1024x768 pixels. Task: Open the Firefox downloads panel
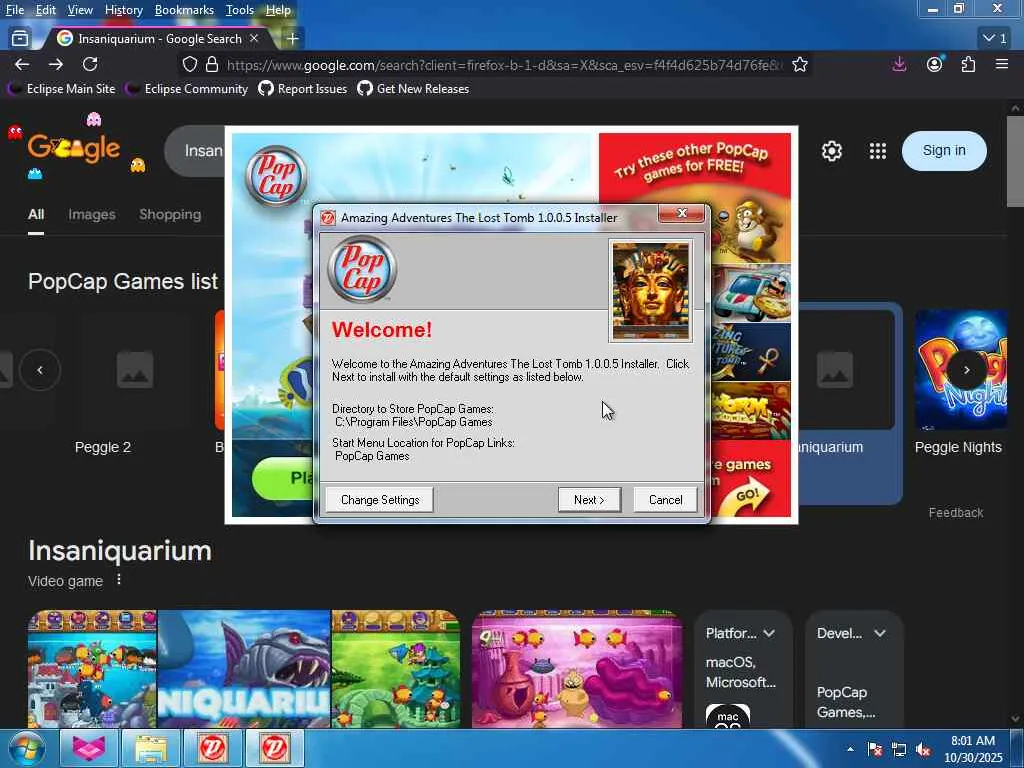[x=899, y=64]
